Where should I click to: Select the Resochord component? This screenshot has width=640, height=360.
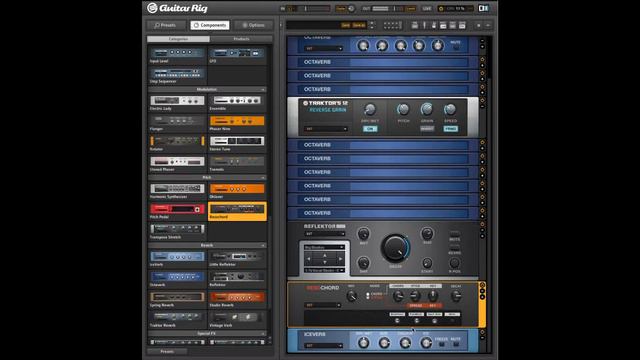pyautogui.click(x=237, y=211)
